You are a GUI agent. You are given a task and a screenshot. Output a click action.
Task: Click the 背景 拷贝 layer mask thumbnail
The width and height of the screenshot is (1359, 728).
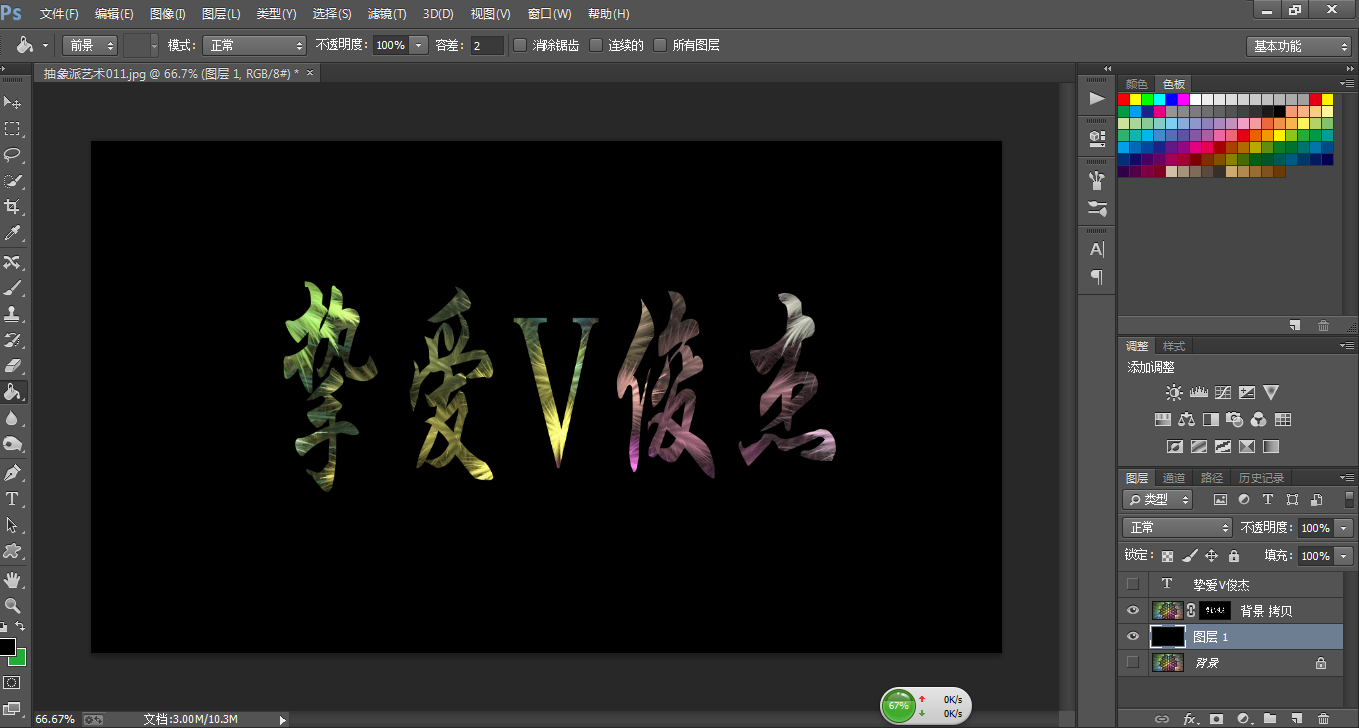[1215, 610]
